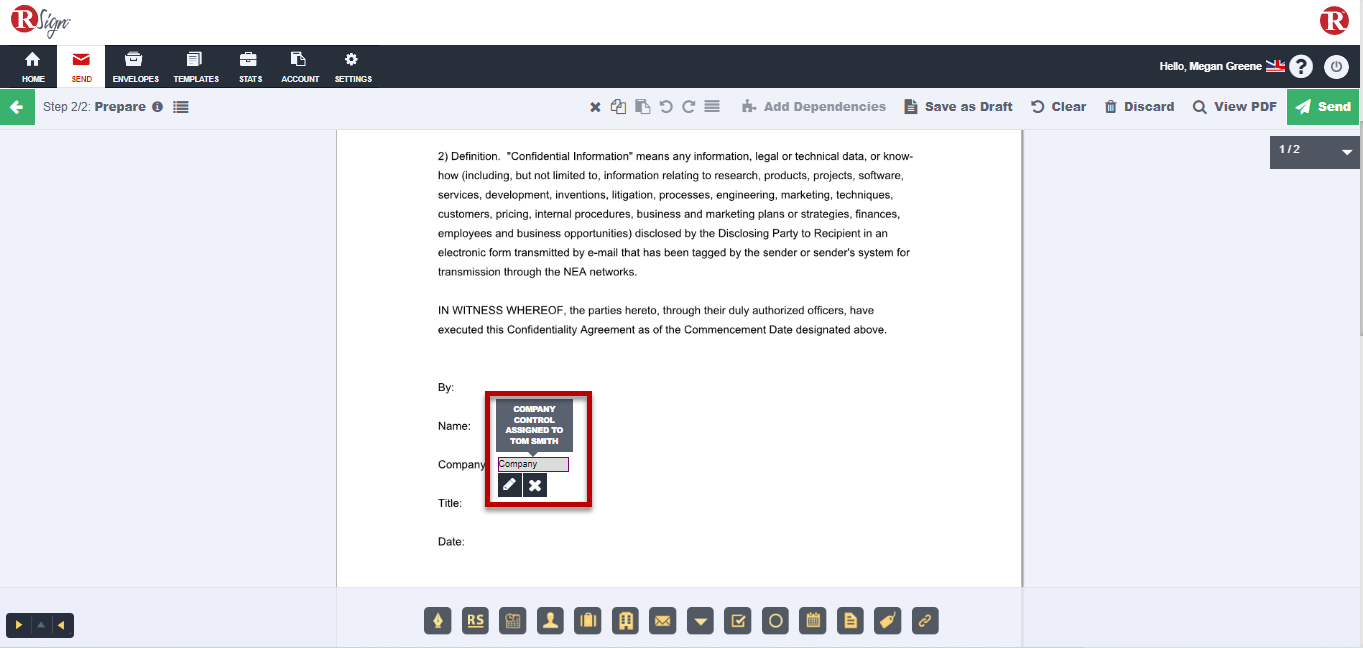Click the green Send button
Viewport: 1363px width, 648px height.
[x=1322, y=107]
